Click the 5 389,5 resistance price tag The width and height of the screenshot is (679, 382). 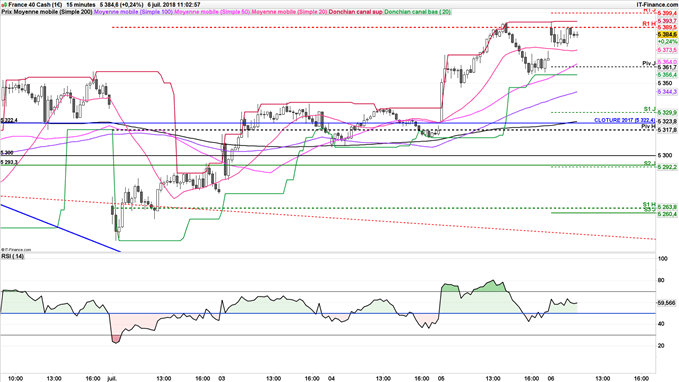[x=667, y=27]
